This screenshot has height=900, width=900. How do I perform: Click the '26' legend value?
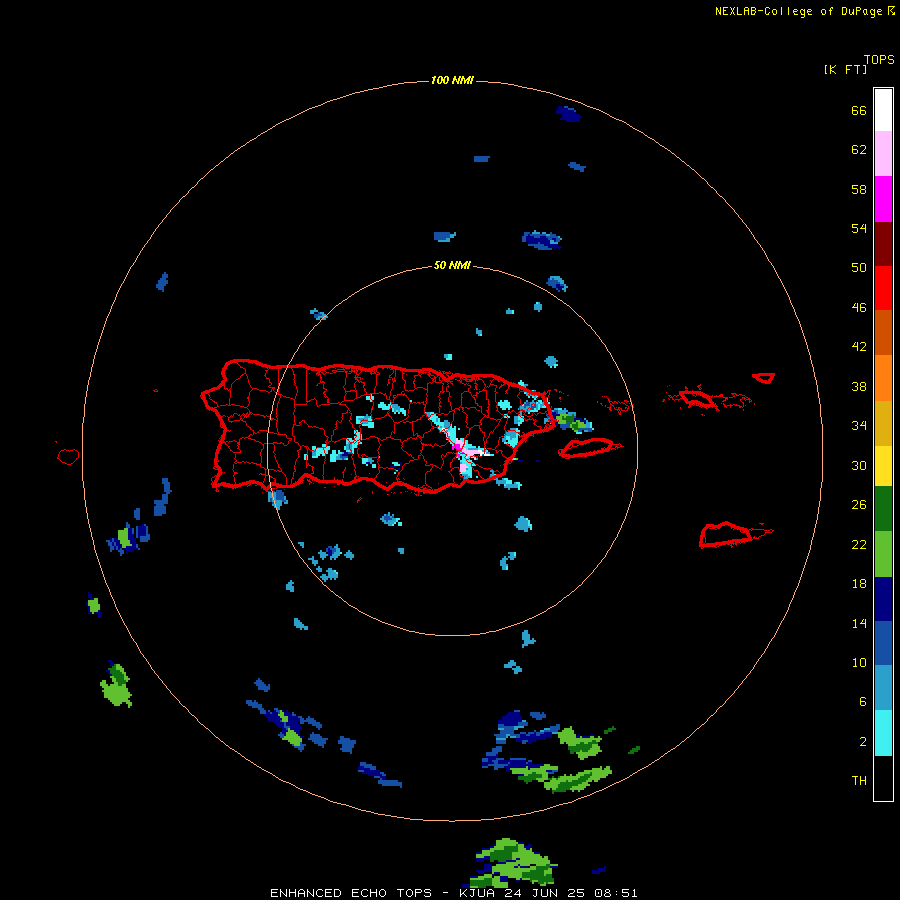coord(859,505)
